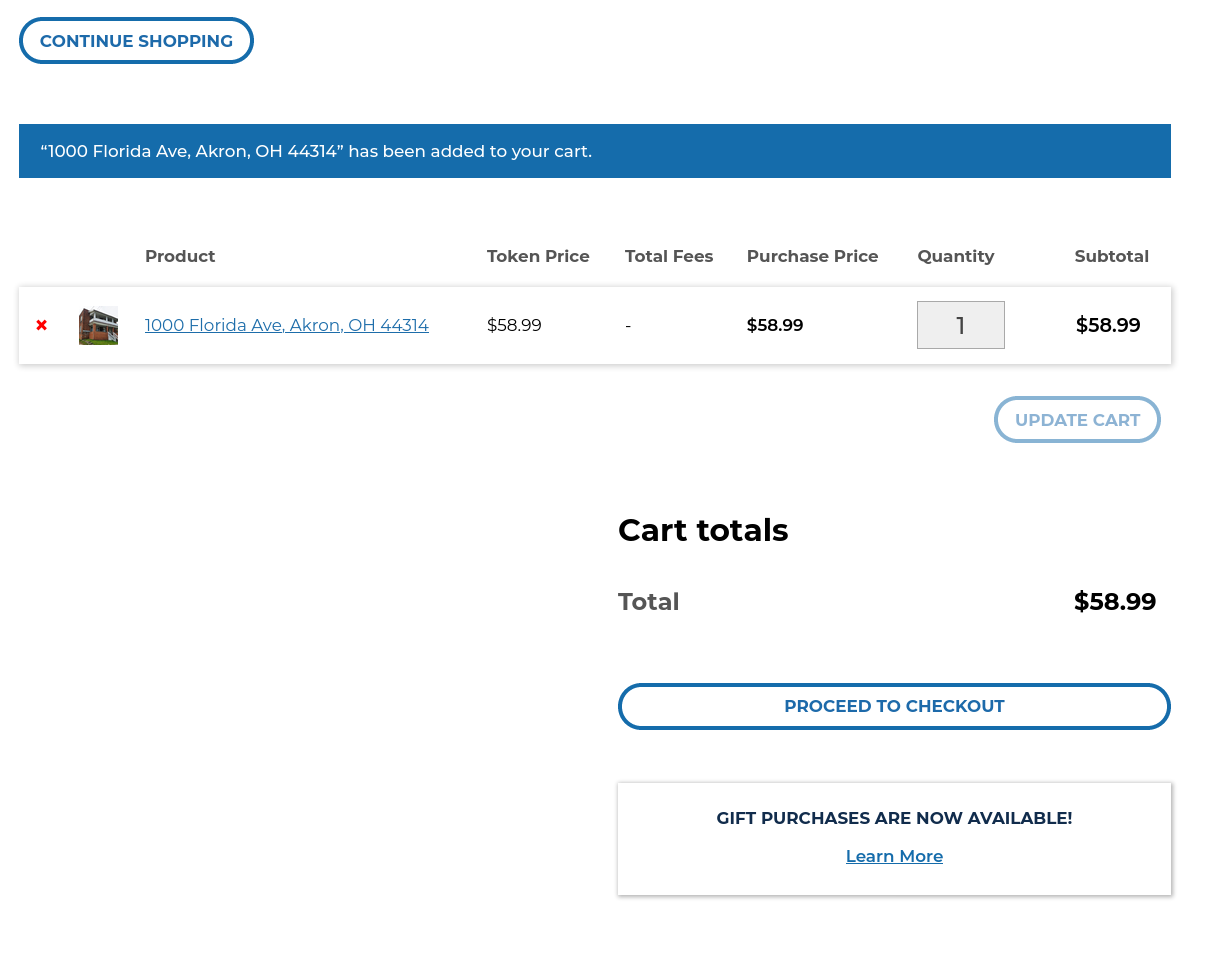Click the cart total amount under Cart totals
The width and height of the screenshot is (1209, 976).
click(x=1114, y=602)
